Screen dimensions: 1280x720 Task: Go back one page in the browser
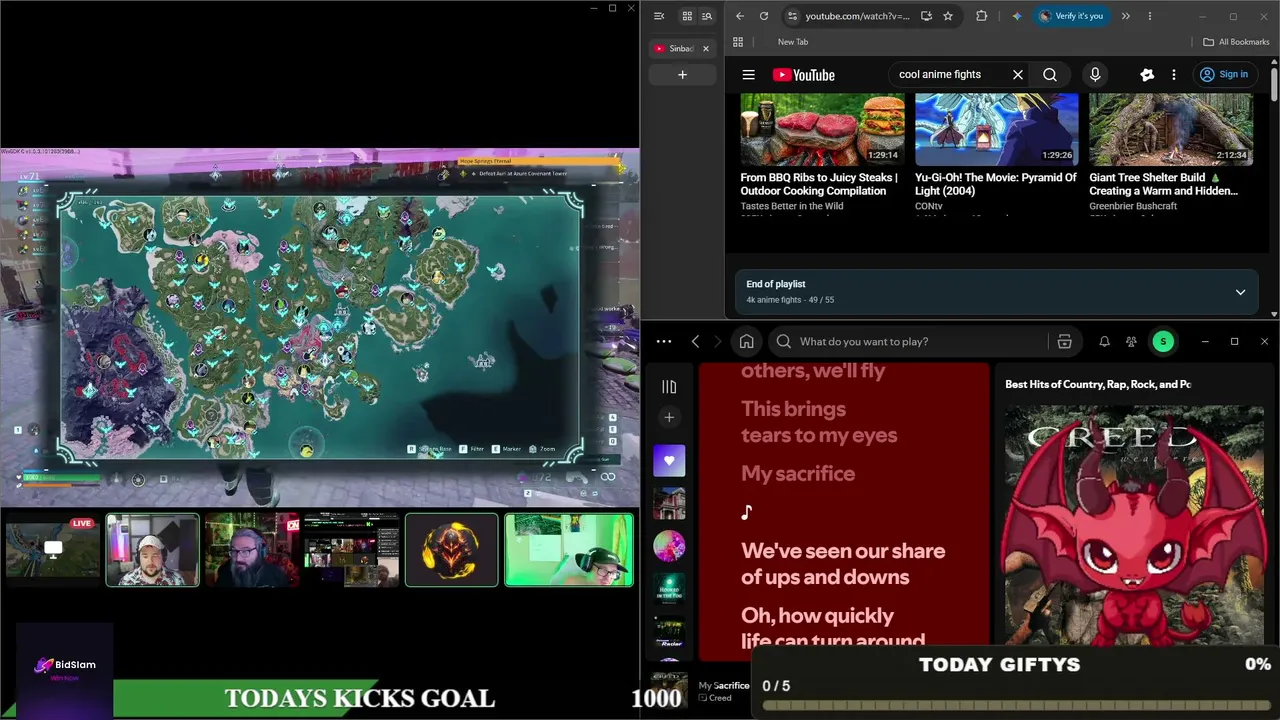740,16
